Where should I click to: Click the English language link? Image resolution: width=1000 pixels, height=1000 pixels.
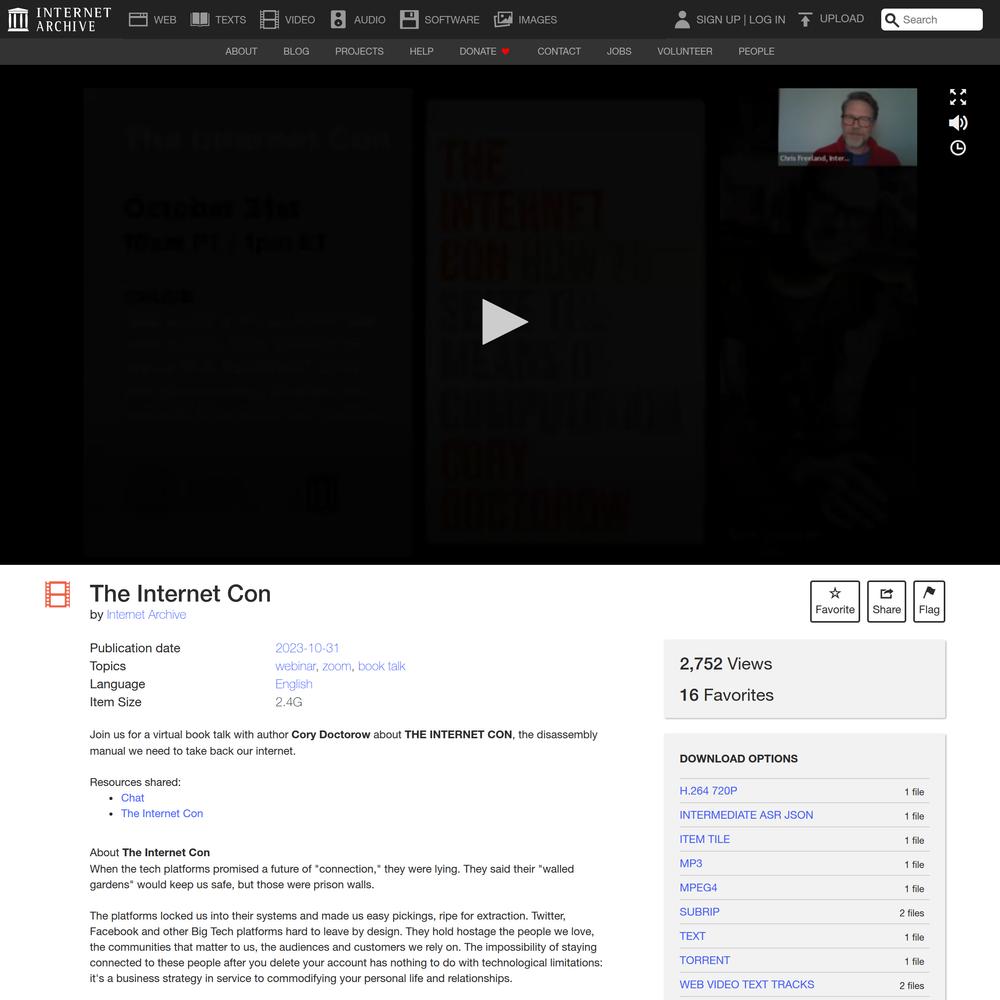click(293, 684)
